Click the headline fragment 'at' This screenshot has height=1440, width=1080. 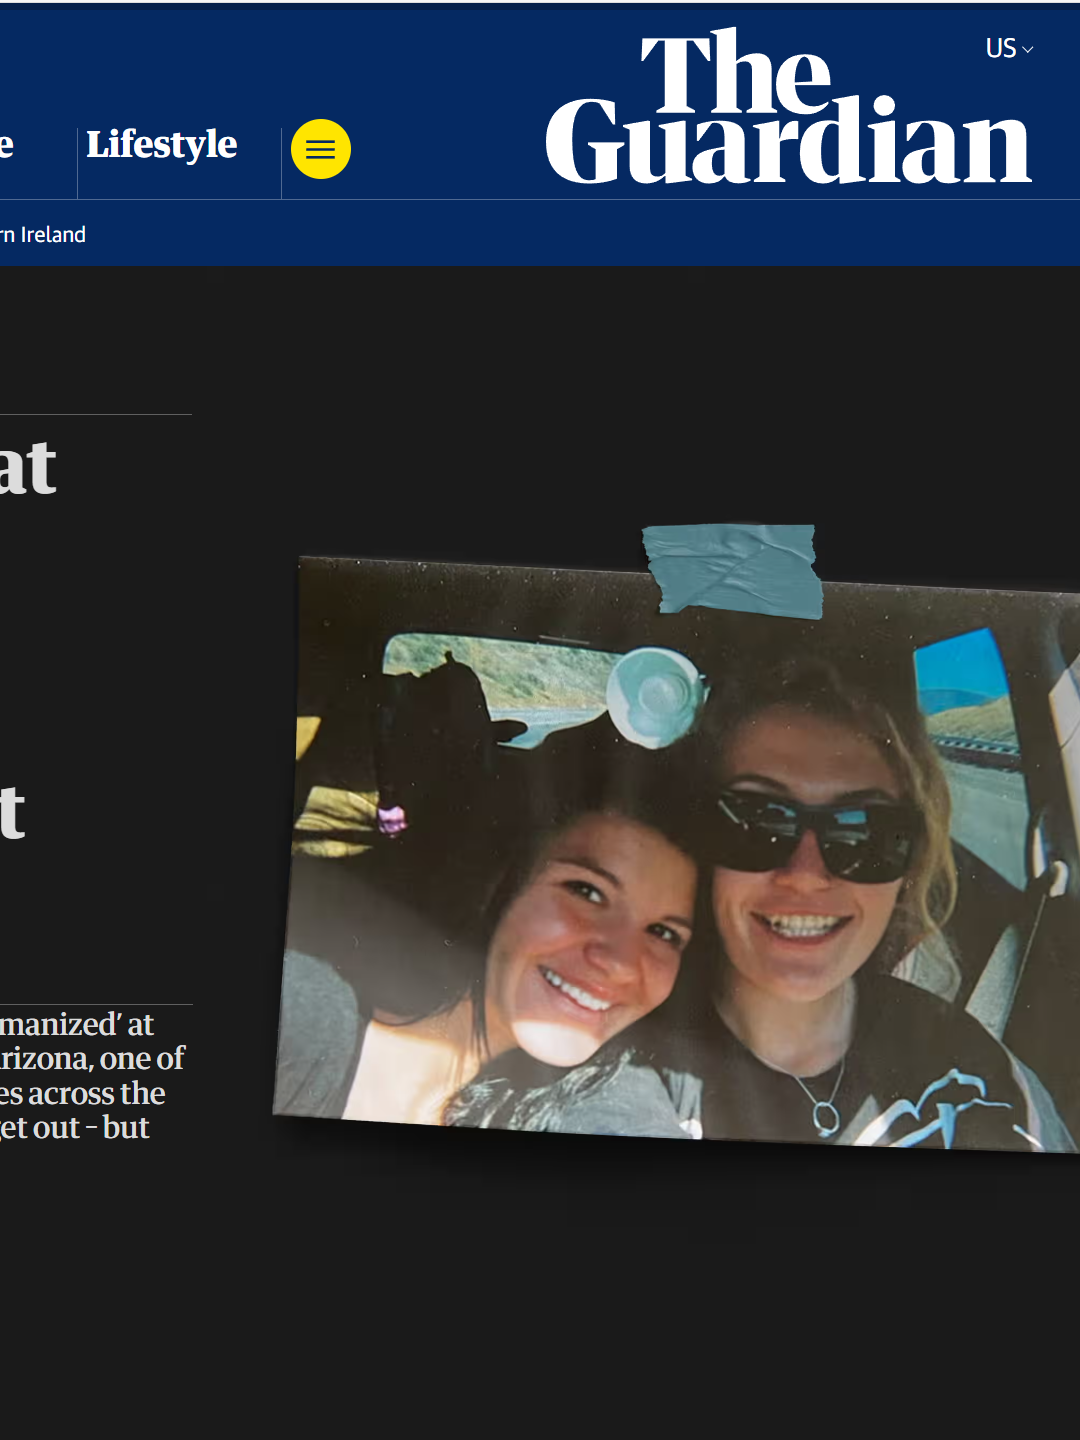[28, 468]
